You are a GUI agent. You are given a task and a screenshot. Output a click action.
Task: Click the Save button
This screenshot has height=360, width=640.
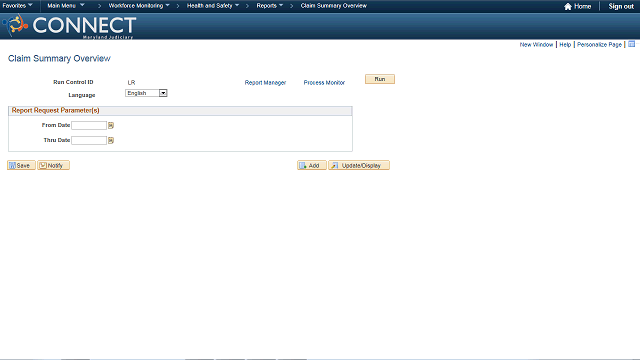[21, 165]
